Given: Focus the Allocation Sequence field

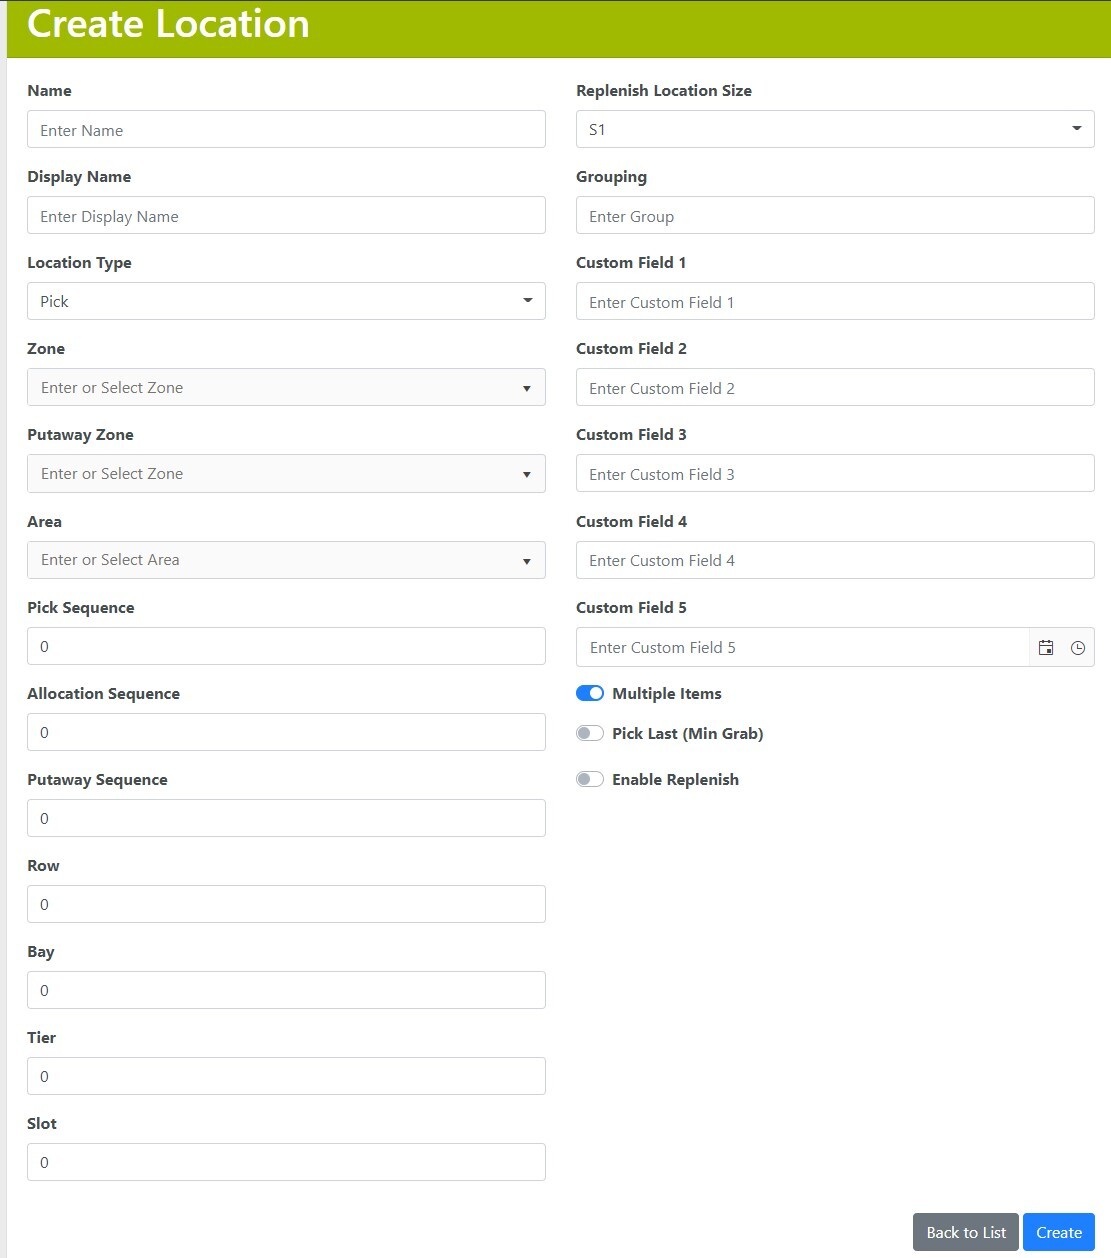Looking at the screenshot, I should tap(286, 733).
